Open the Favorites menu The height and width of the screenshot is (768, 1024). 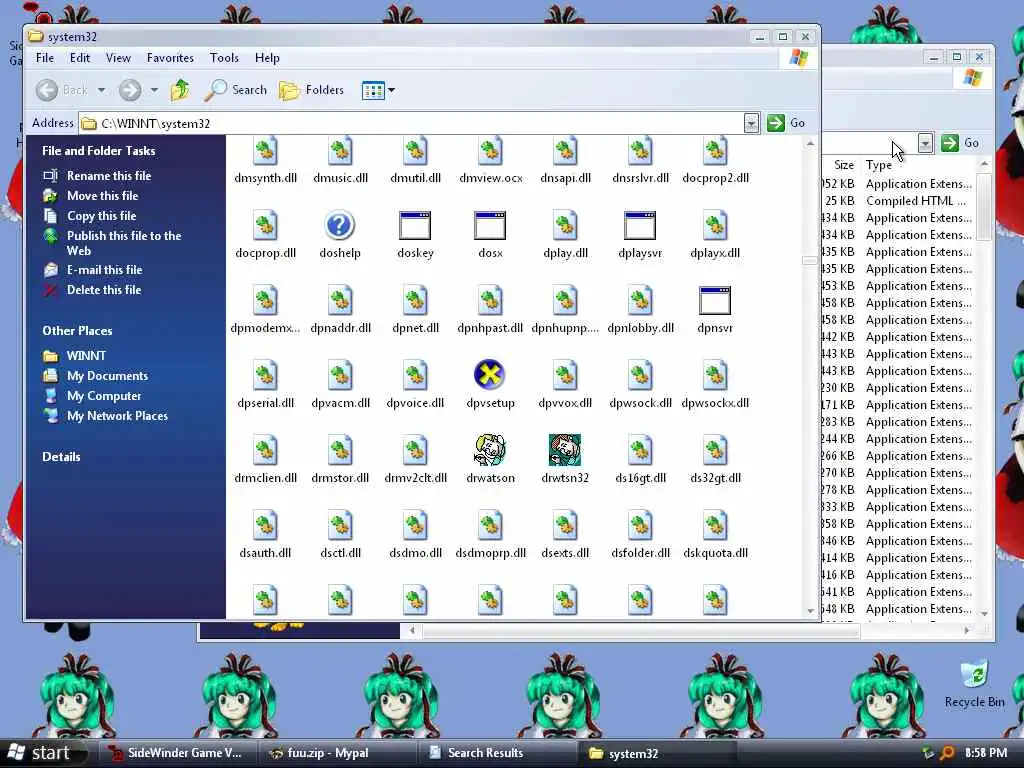(x=170, y=58)
